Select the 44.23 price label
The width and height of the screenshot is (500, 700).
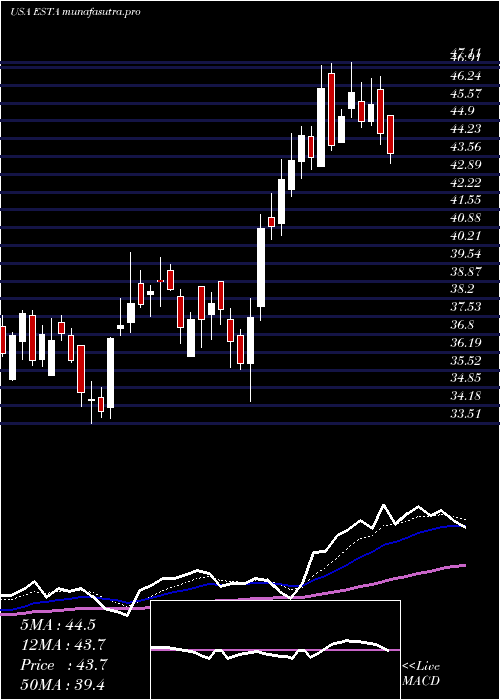(x=466, y=129)
